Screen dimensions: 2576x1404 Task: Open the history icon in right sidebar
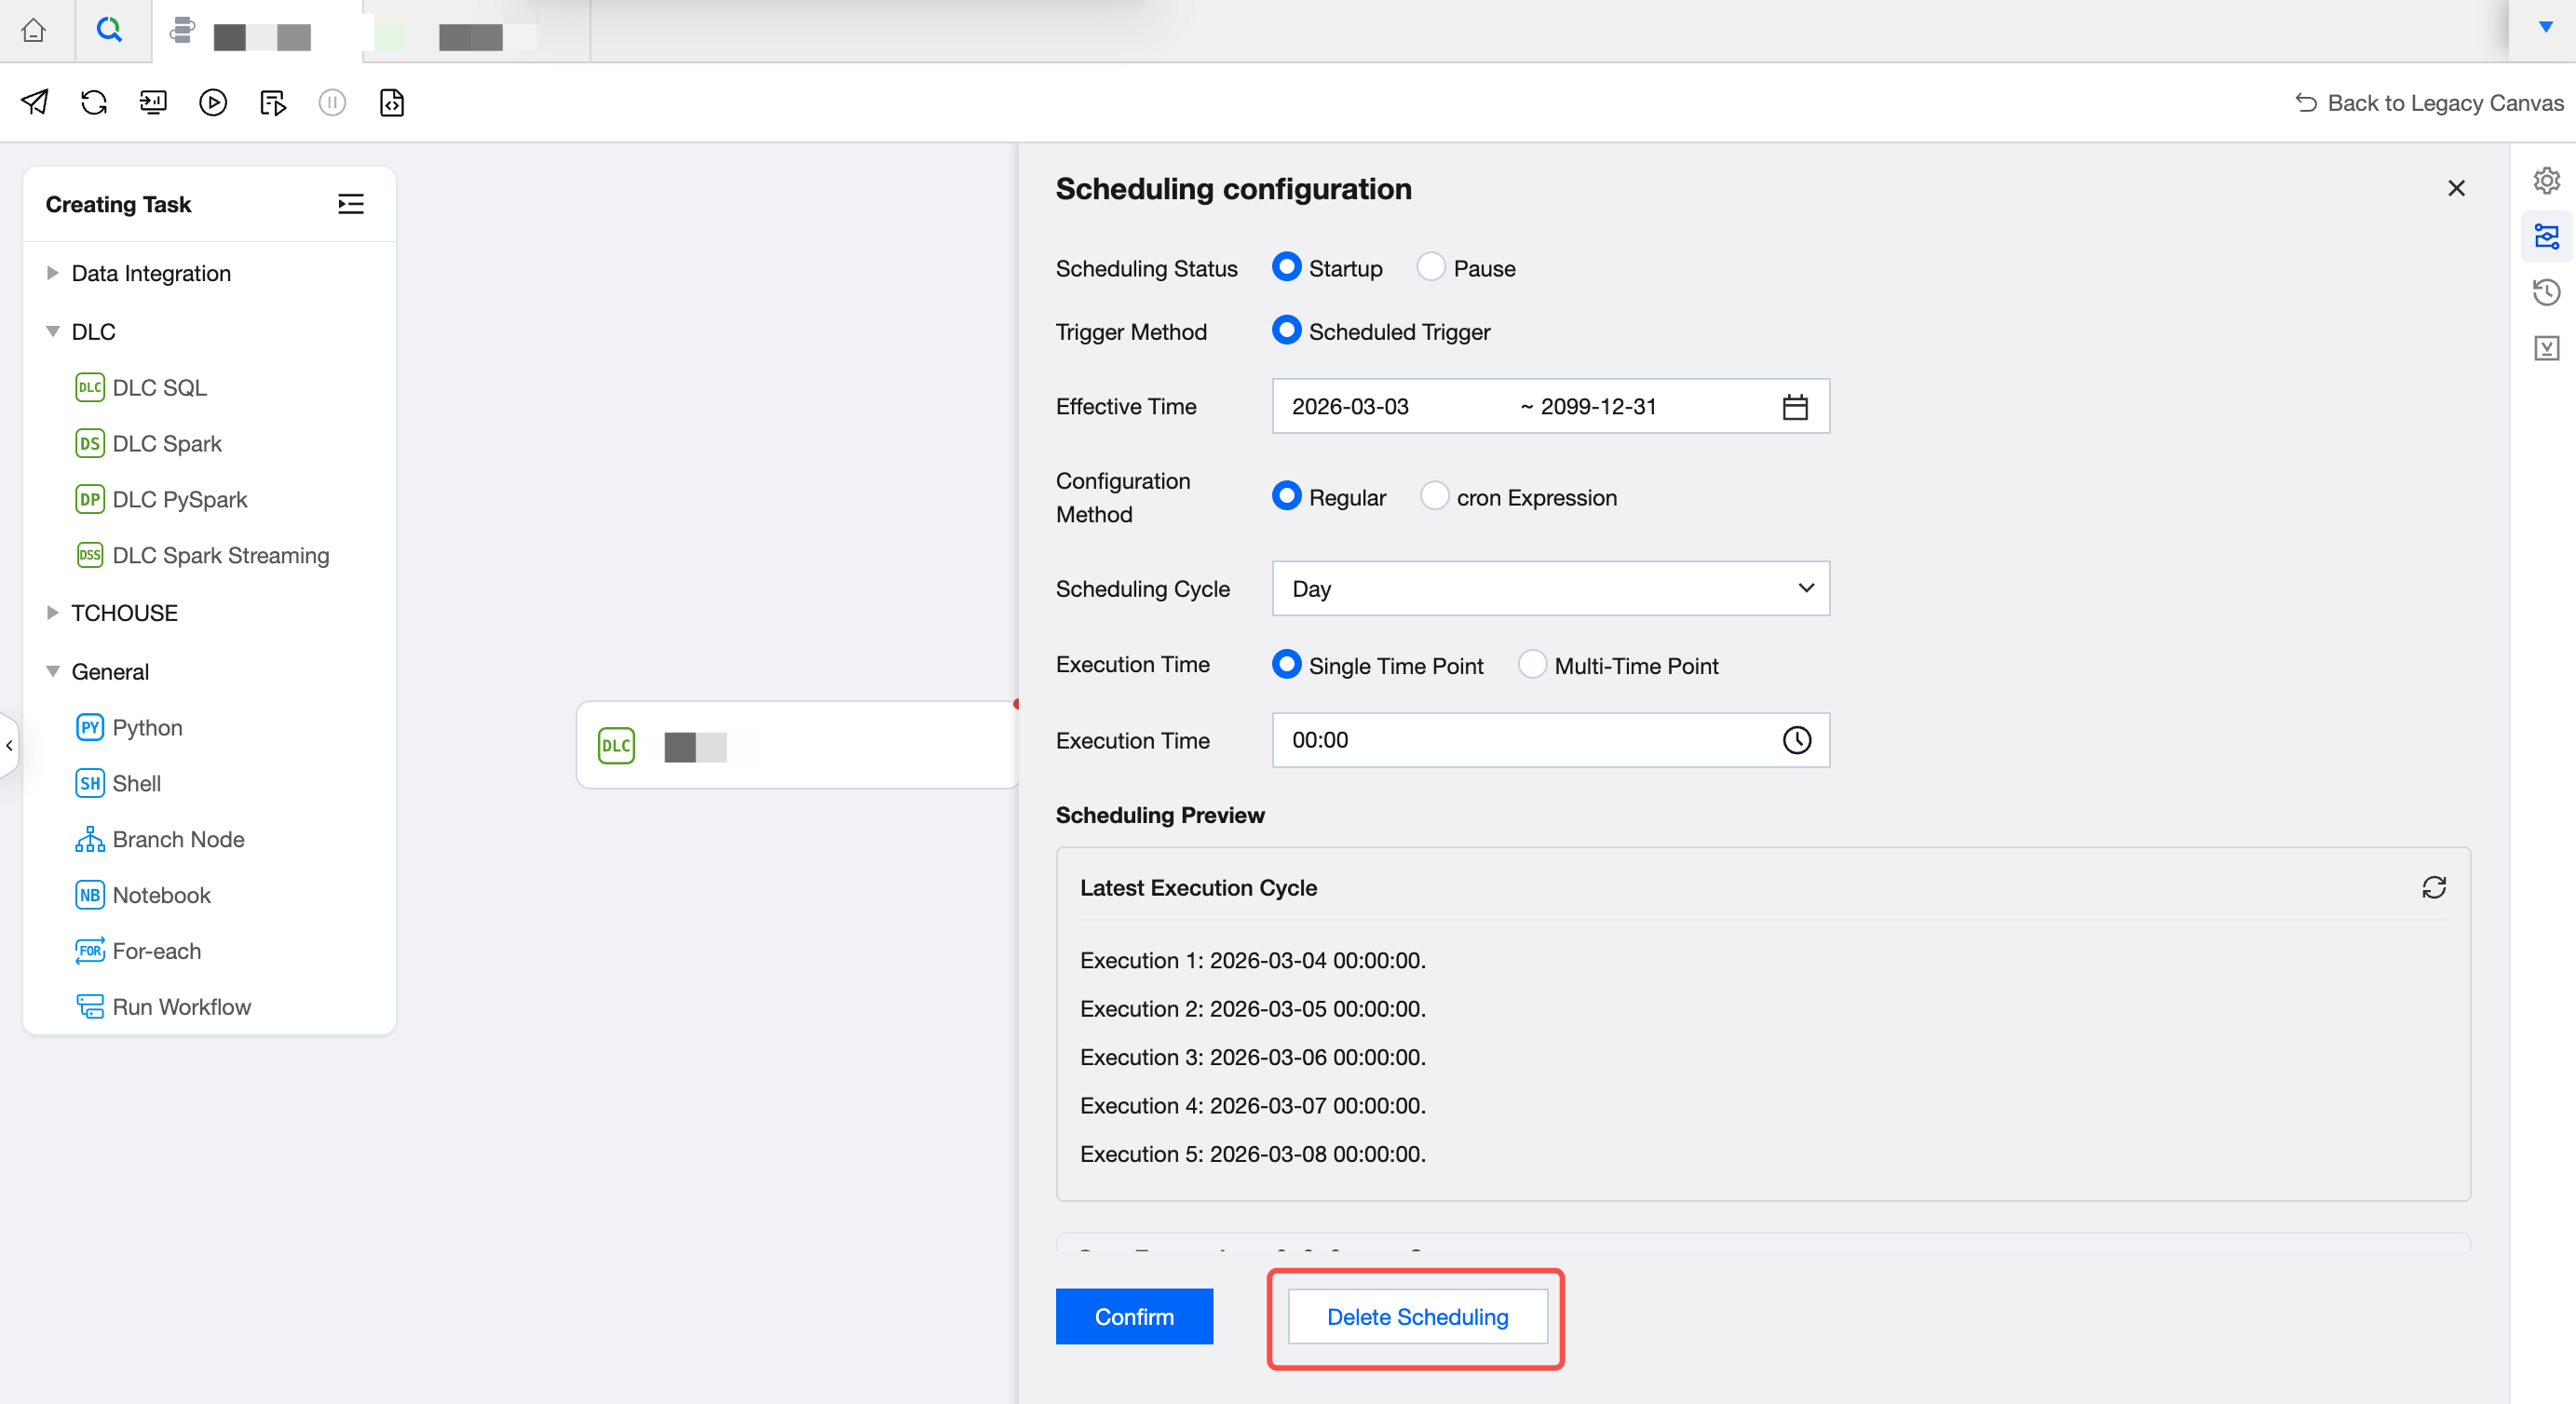click(x=2546, y=292)
